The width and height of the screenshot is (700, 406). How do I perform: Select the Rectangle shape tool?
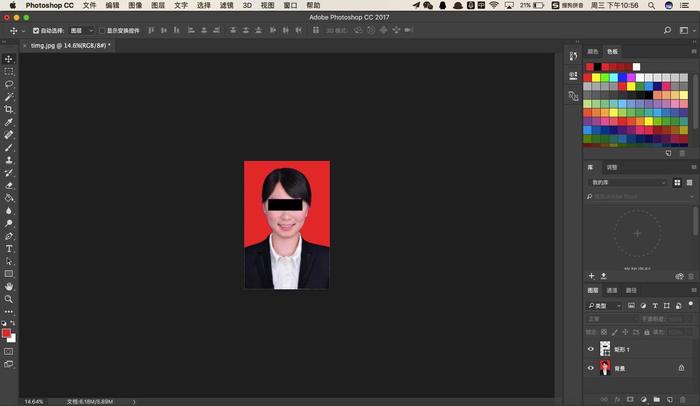pyautogui.click(x=8, y=274)
